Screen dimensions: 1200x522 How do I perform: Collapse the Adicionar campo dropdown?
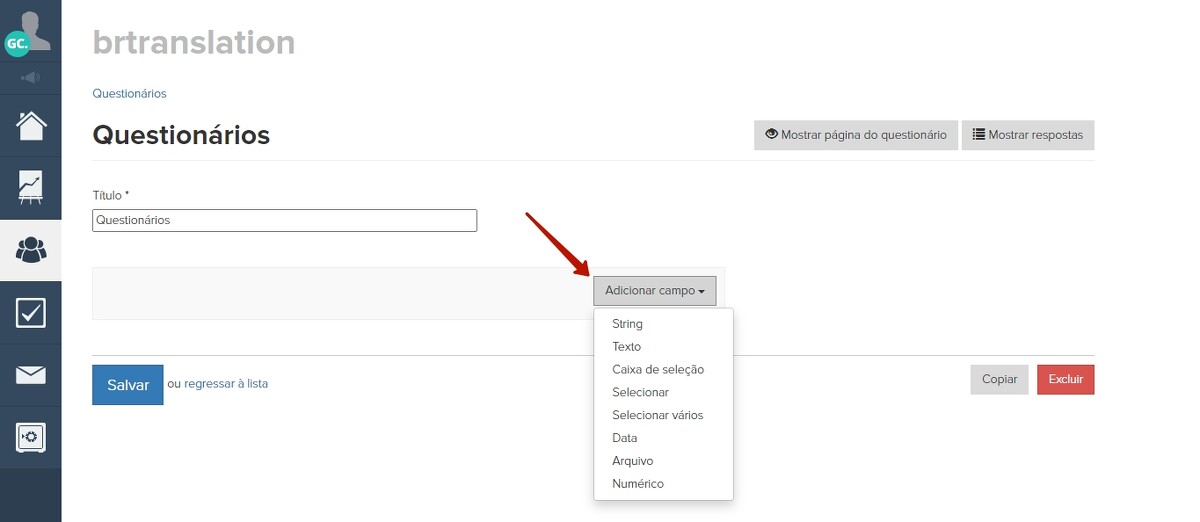[x=654, y=291]
